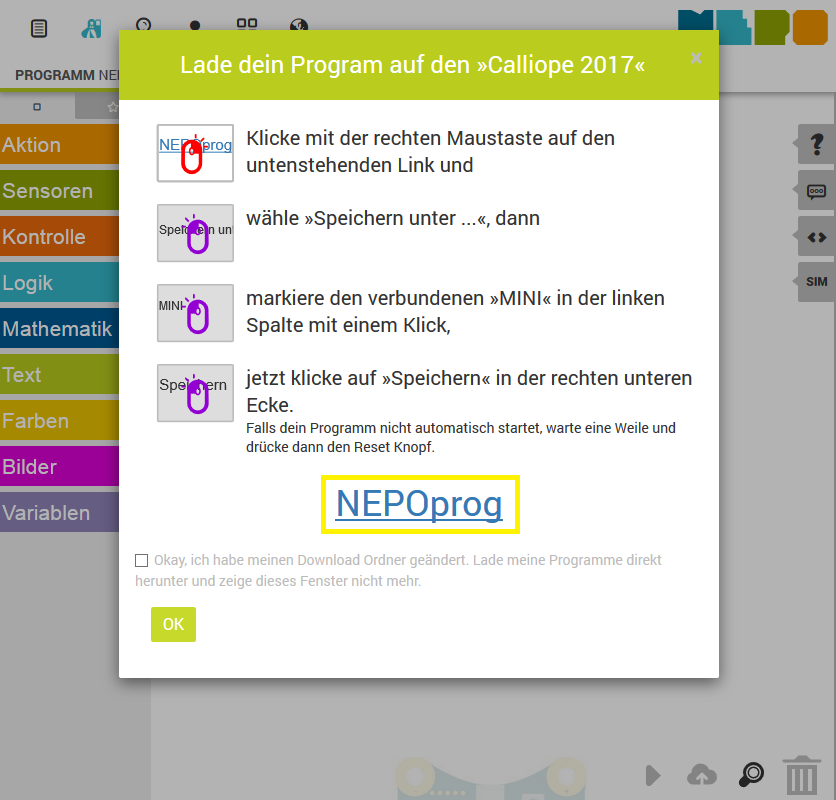This screenshot has width=836, height=800.
Task: Click the trash bin icon
Action: coord(801,775)
